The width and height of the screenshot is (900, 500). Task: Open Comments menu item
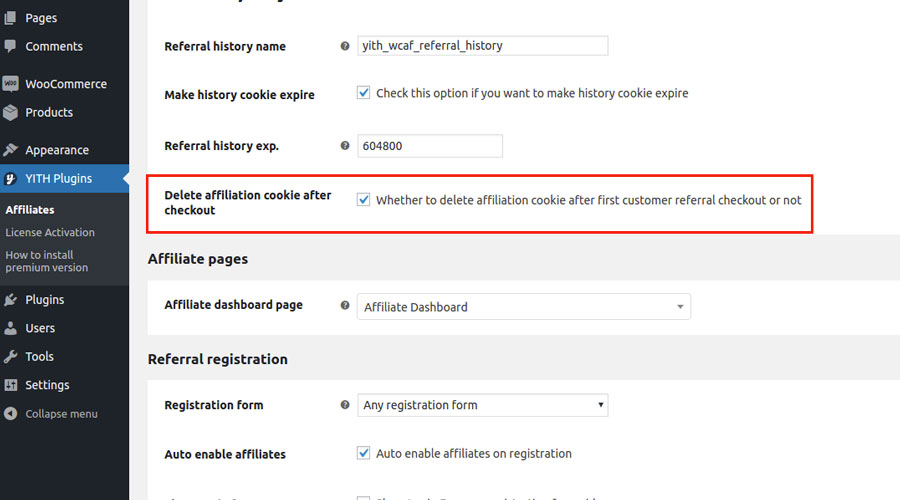click(54, 46)
